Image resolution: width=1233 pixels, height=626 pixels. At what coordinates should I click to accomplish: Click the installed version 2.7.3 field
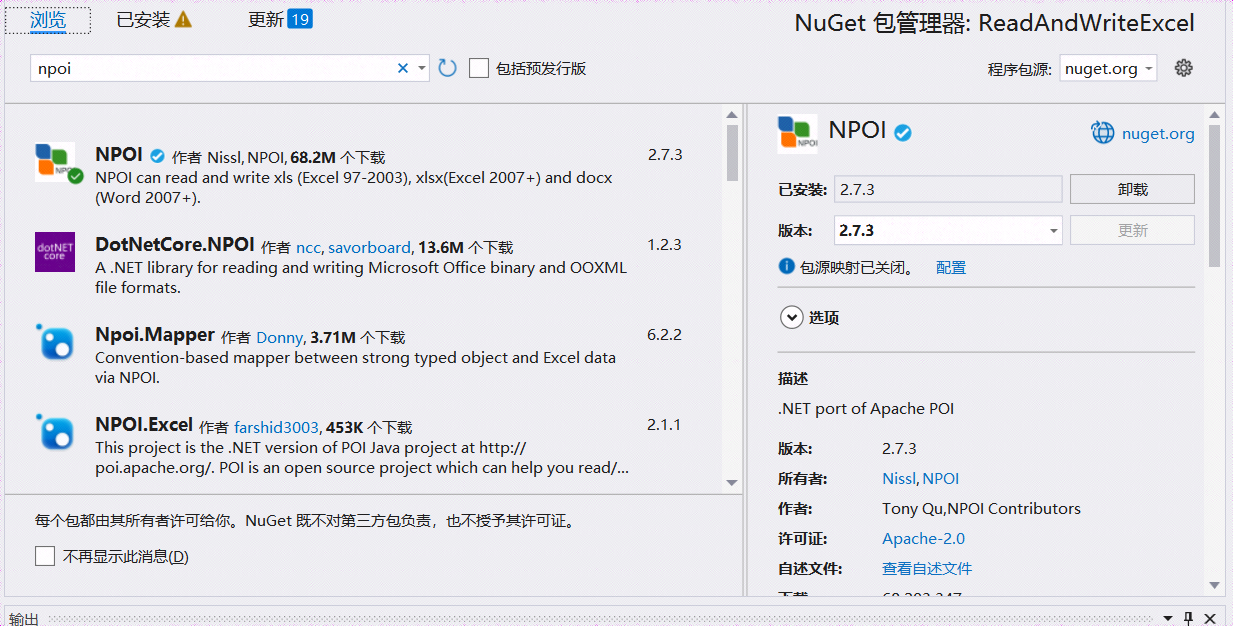948,189
